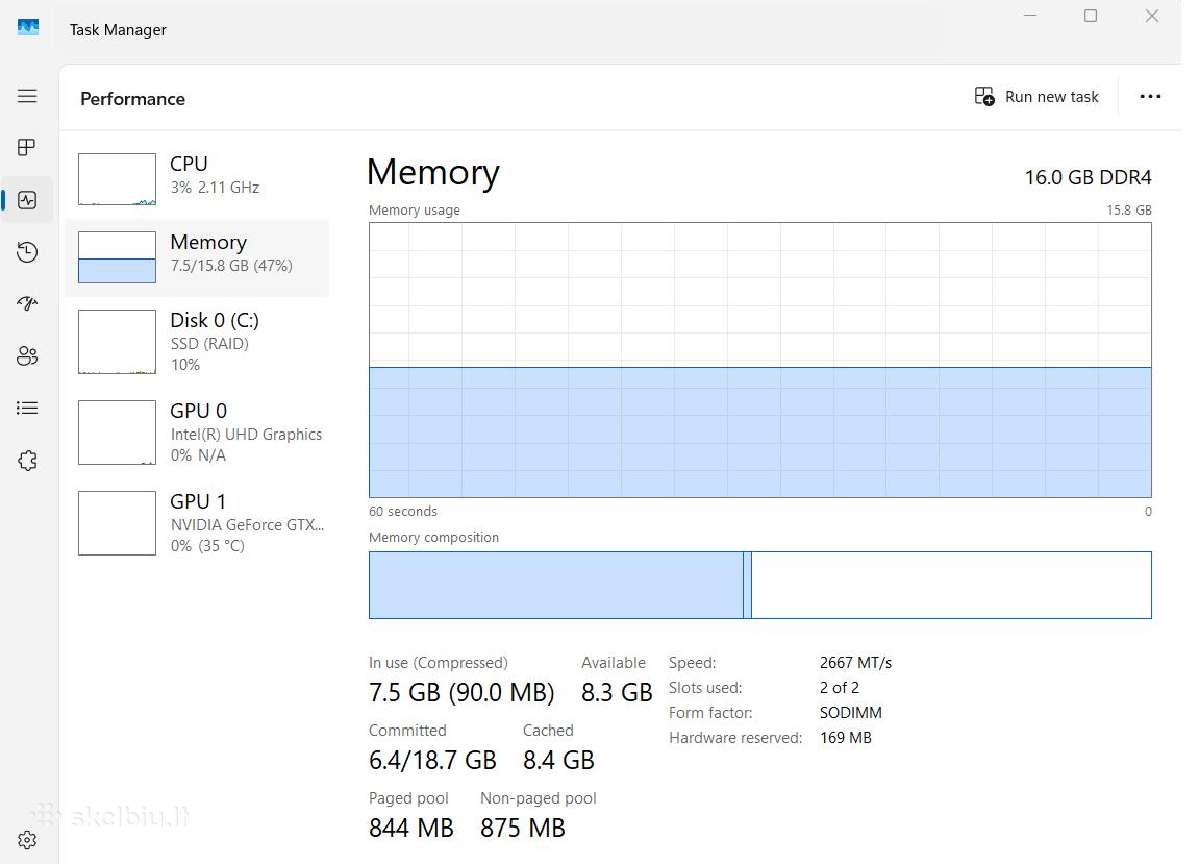Click the Cached value 8.4 GB
This screenshot has height=864, width=1200.
(x=559, y=760)
